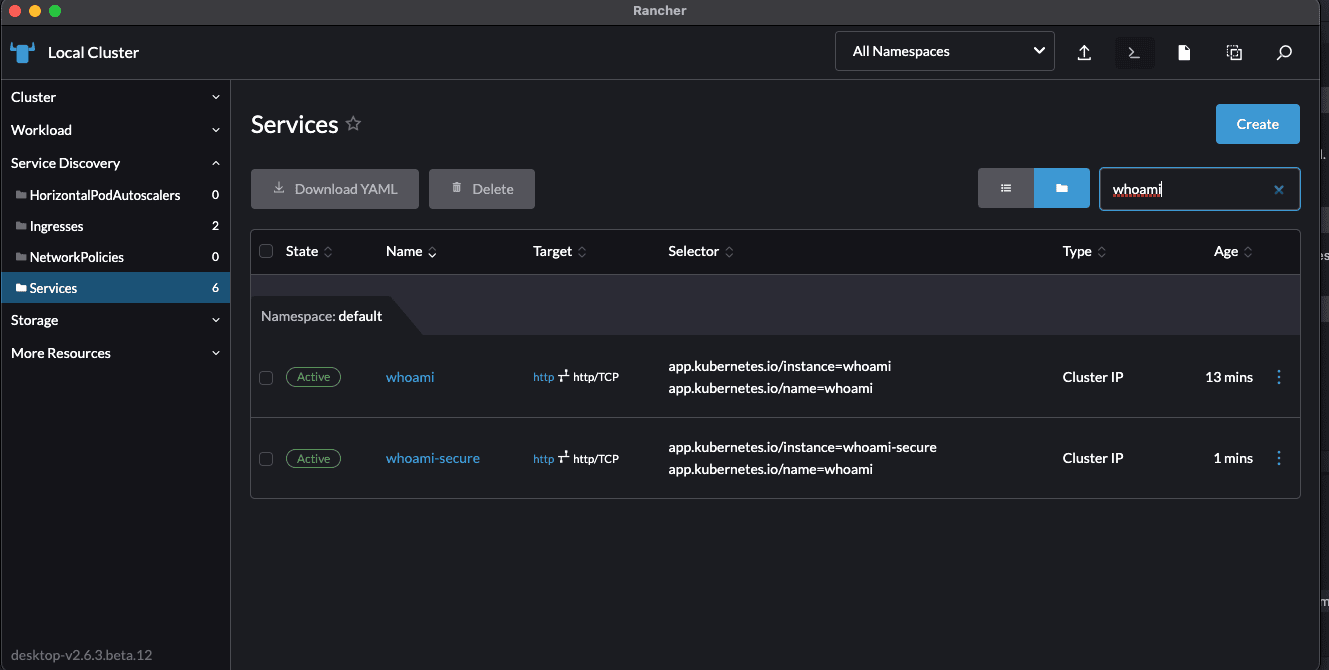1329x670 pixels.
Task: Clear the whoami filter with X icon
Action: click(x=1279, y=190)
